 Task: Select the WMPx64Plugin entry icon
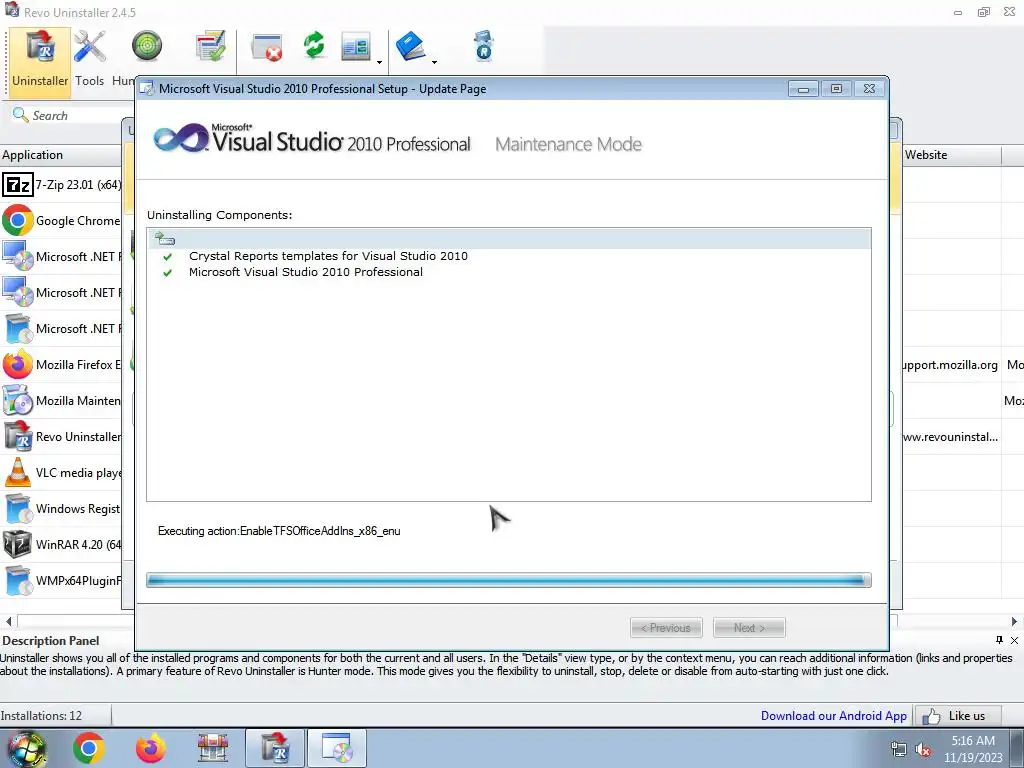(18, 580)
